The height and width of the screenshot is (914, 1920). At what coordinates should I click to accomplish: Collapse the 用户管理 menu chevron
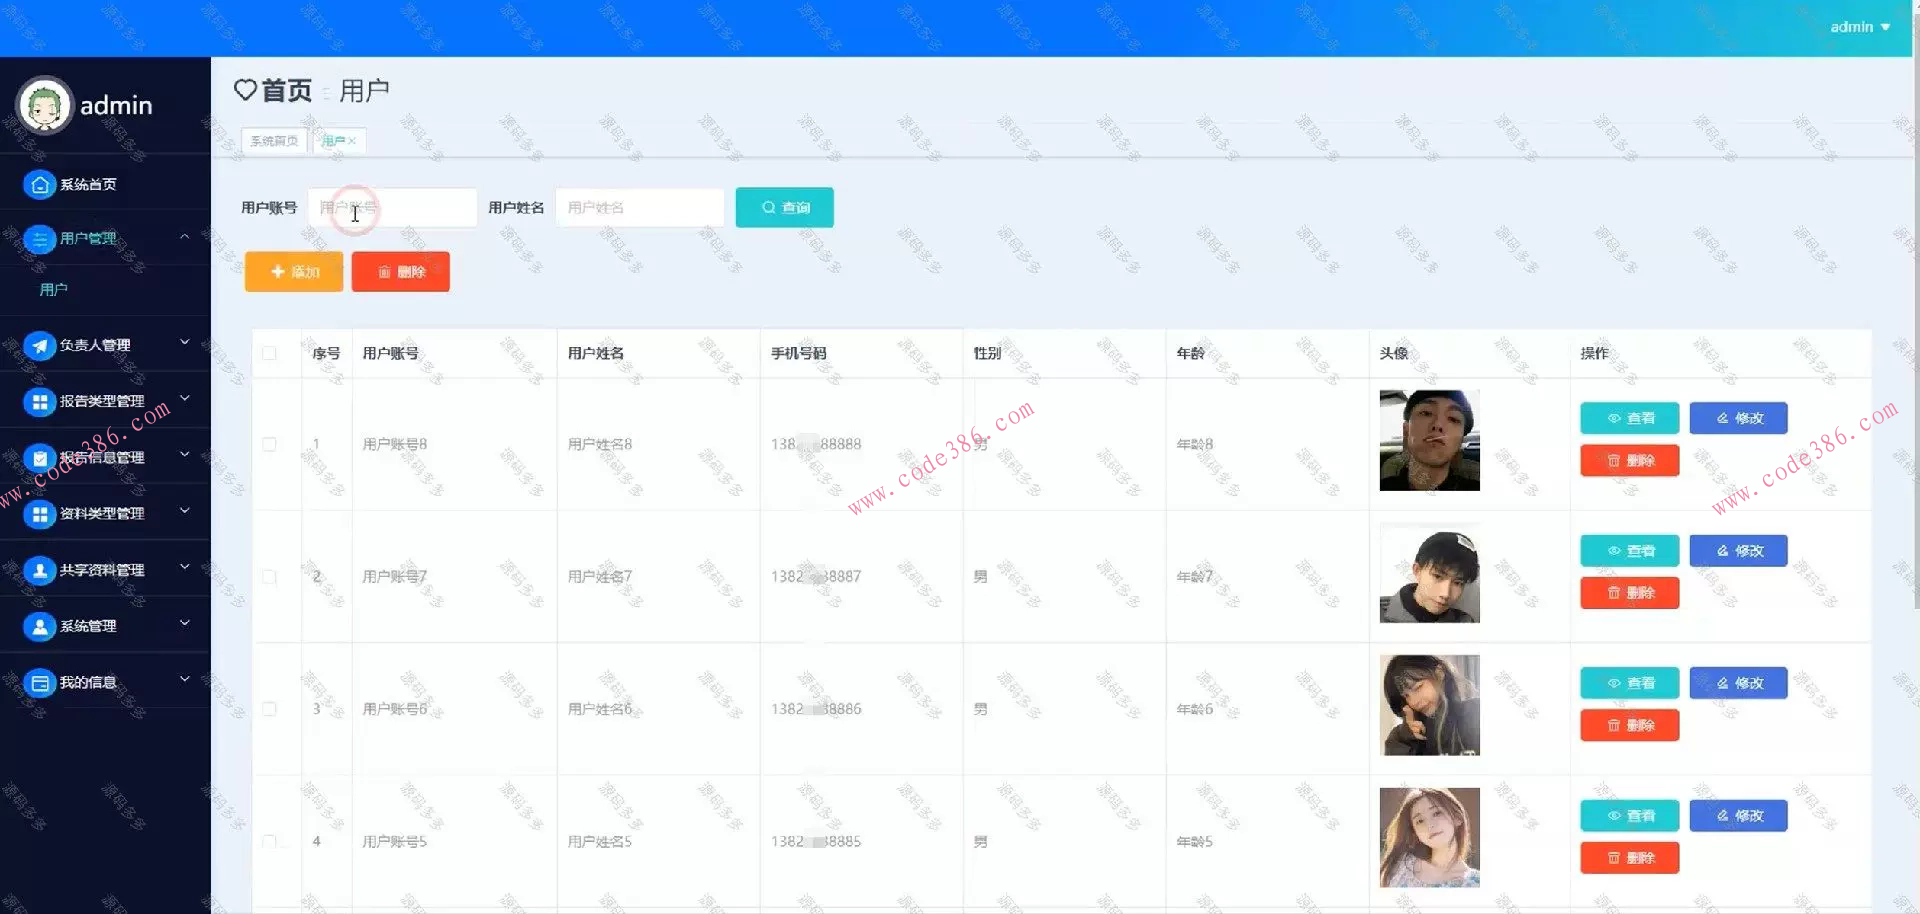point(185,237)
